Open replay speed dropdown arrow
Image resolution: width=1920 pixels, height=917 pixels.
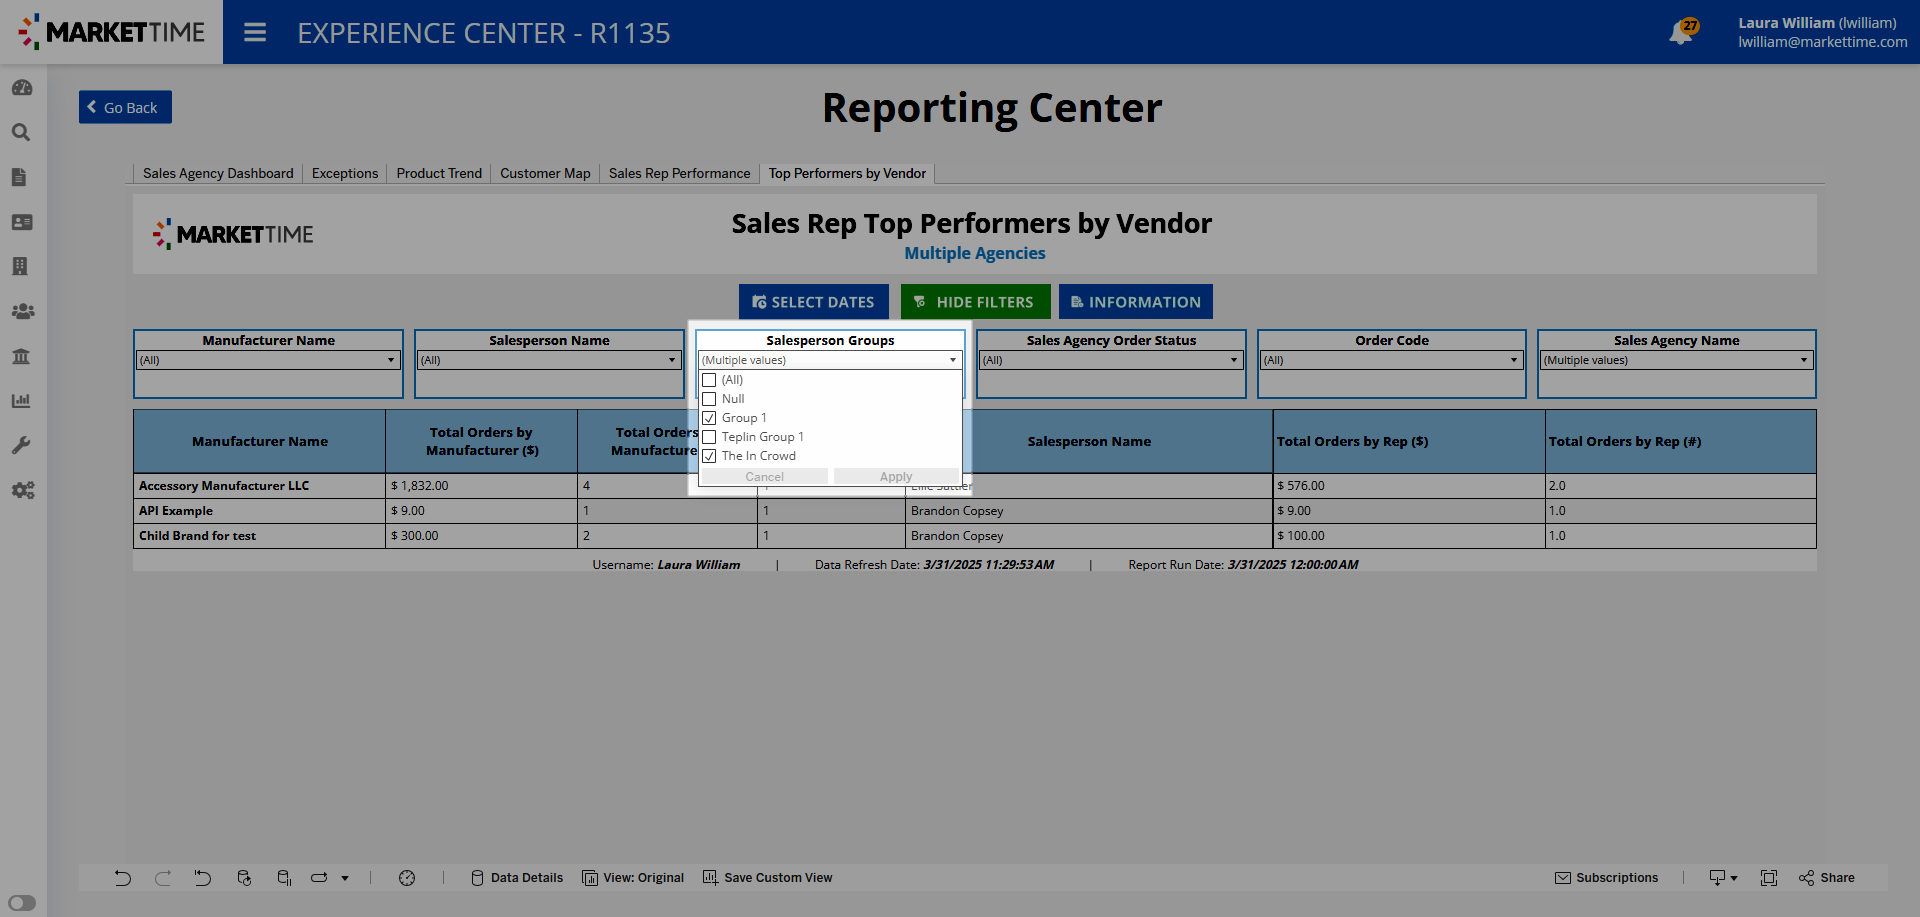tap(345, 878)
